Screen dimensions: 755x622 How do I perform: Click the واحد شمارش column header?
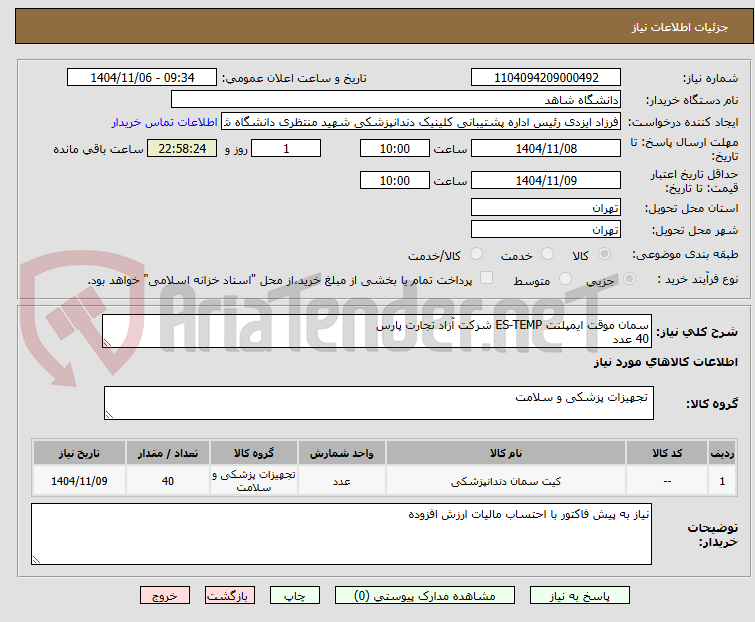pos(341,453)
